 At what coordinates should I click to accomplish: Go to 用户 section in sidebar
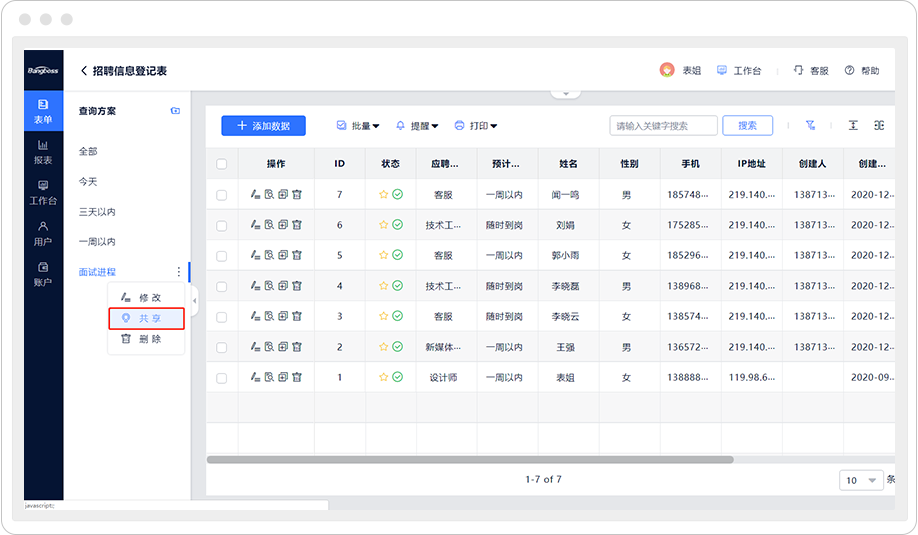tap(43, 233)
